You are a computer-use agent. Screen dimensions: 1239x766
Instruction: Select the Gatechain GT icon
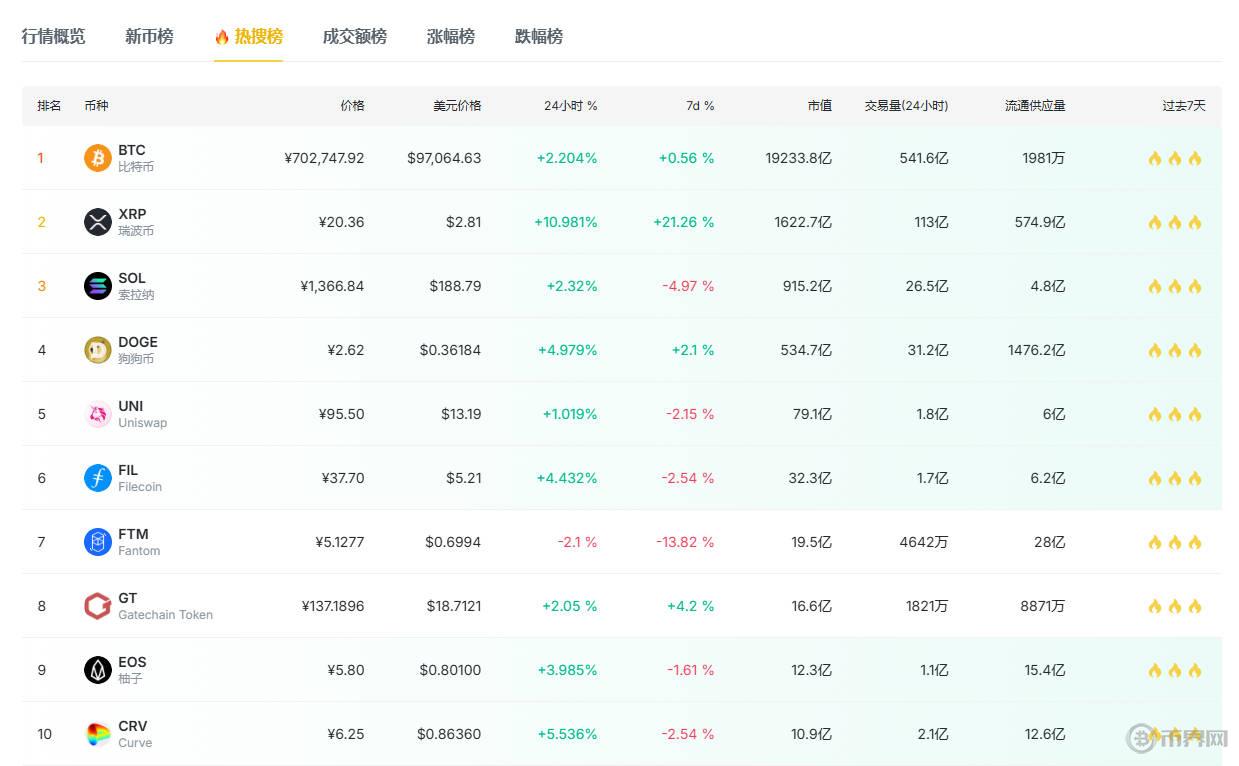point(97,606)
